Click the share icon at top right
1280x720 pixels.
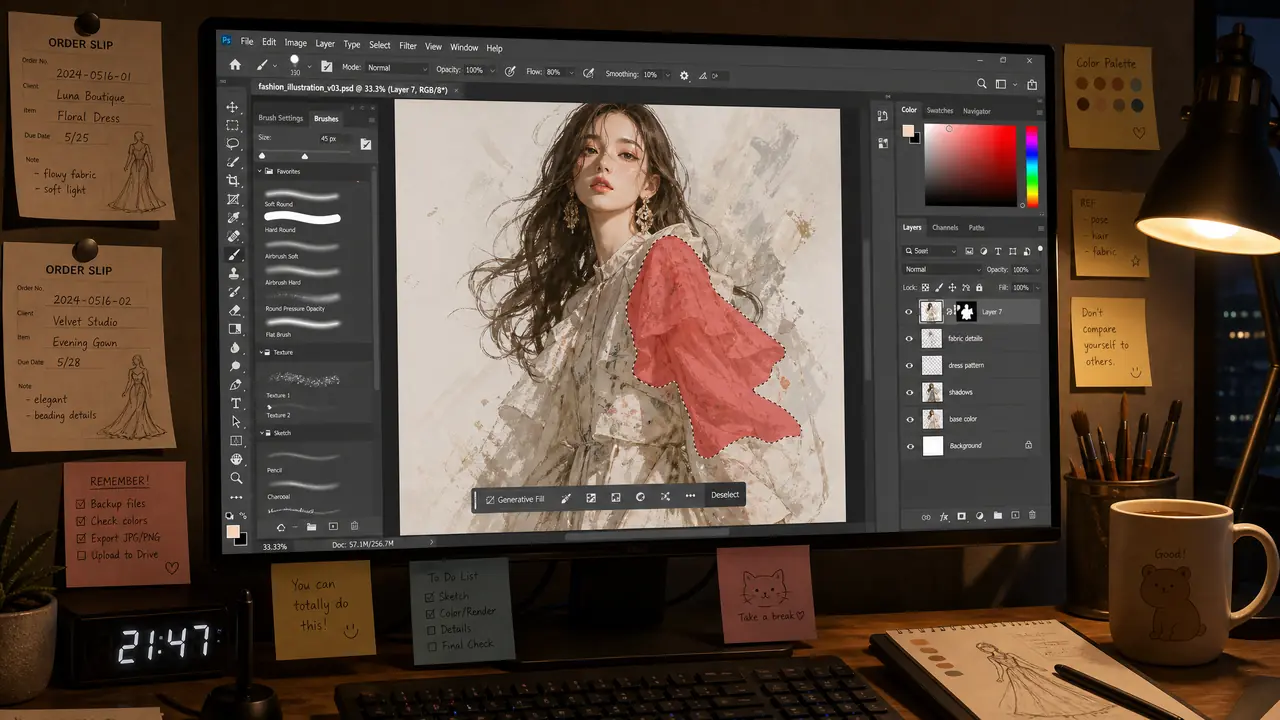coord(1032,85)
